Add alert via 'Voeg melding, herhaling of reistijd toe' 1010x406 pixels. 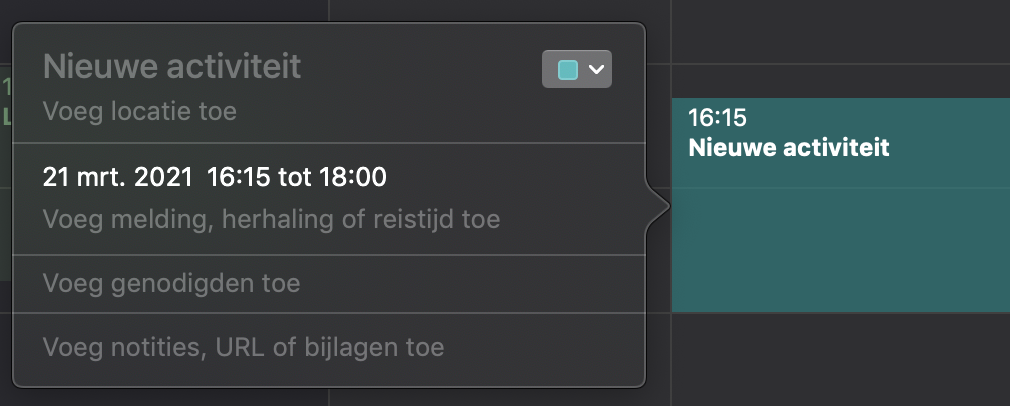coord(271,218)
